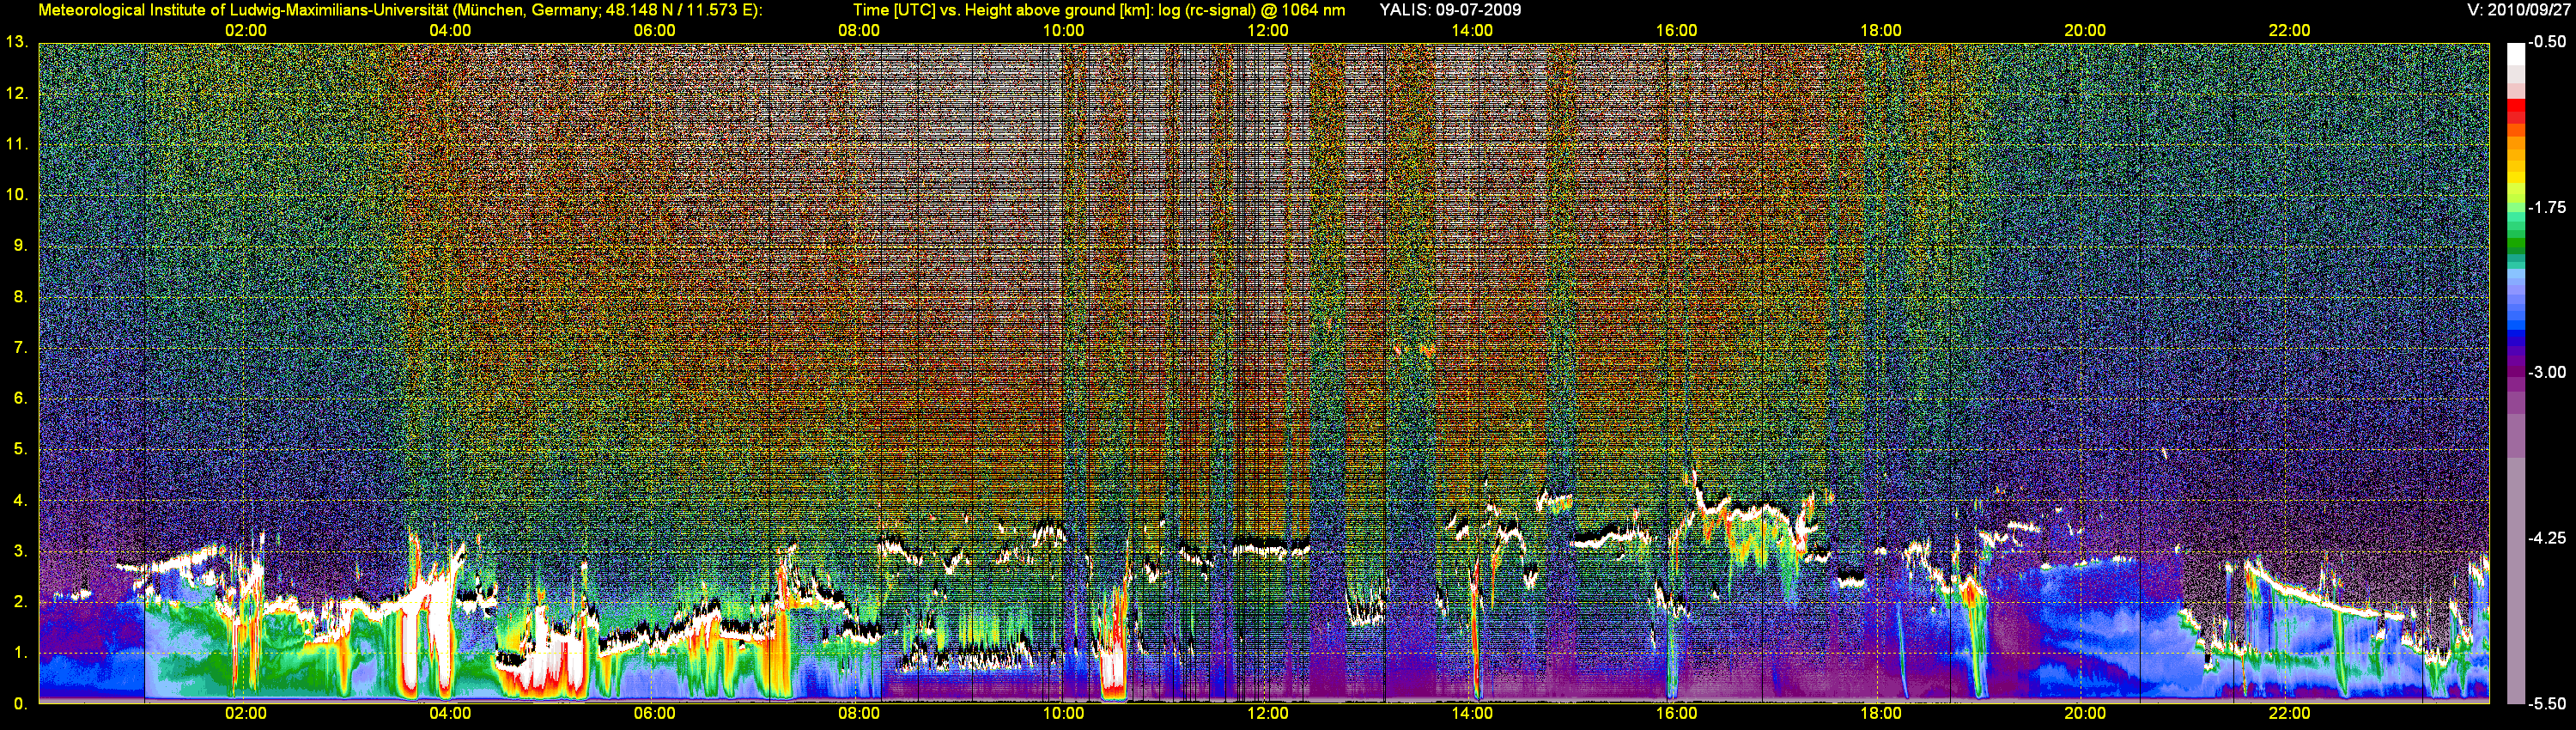Pick the 16:00 label on the bottom time axis
Viewport: 2576px width, 730px height.
[x=1676, y=714]
